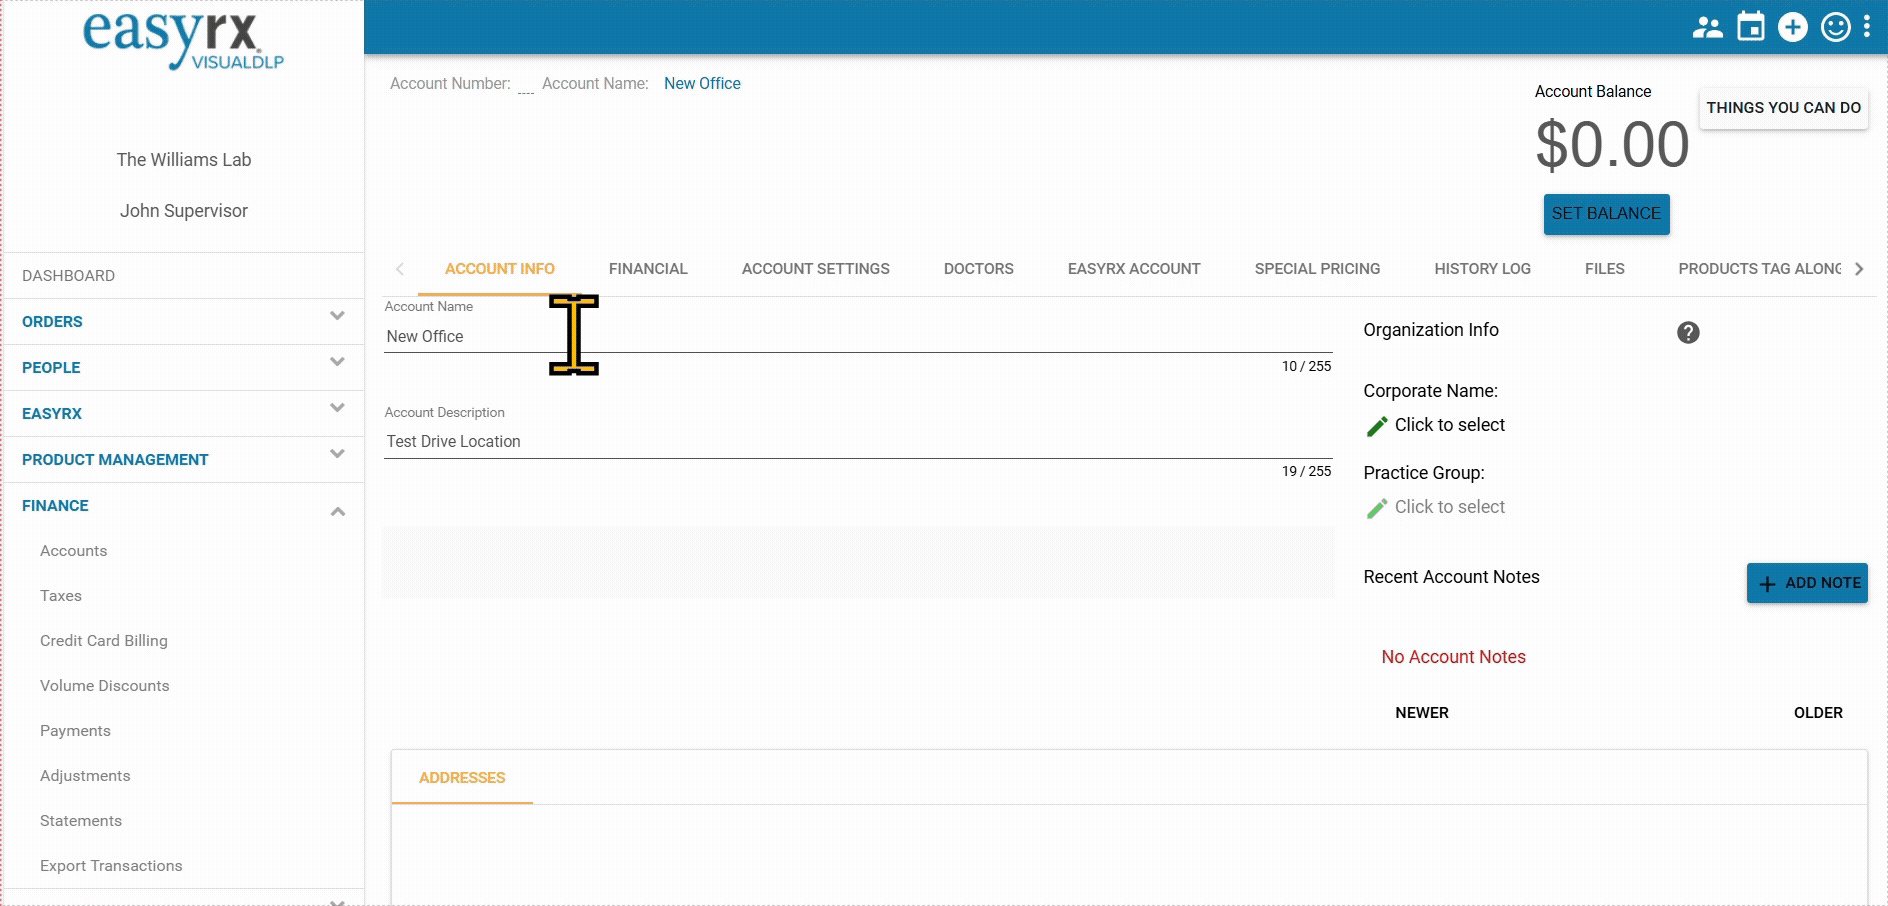Click the Organization Info help question mark
Screen dimensions: 1888x906
(1688, 333)
